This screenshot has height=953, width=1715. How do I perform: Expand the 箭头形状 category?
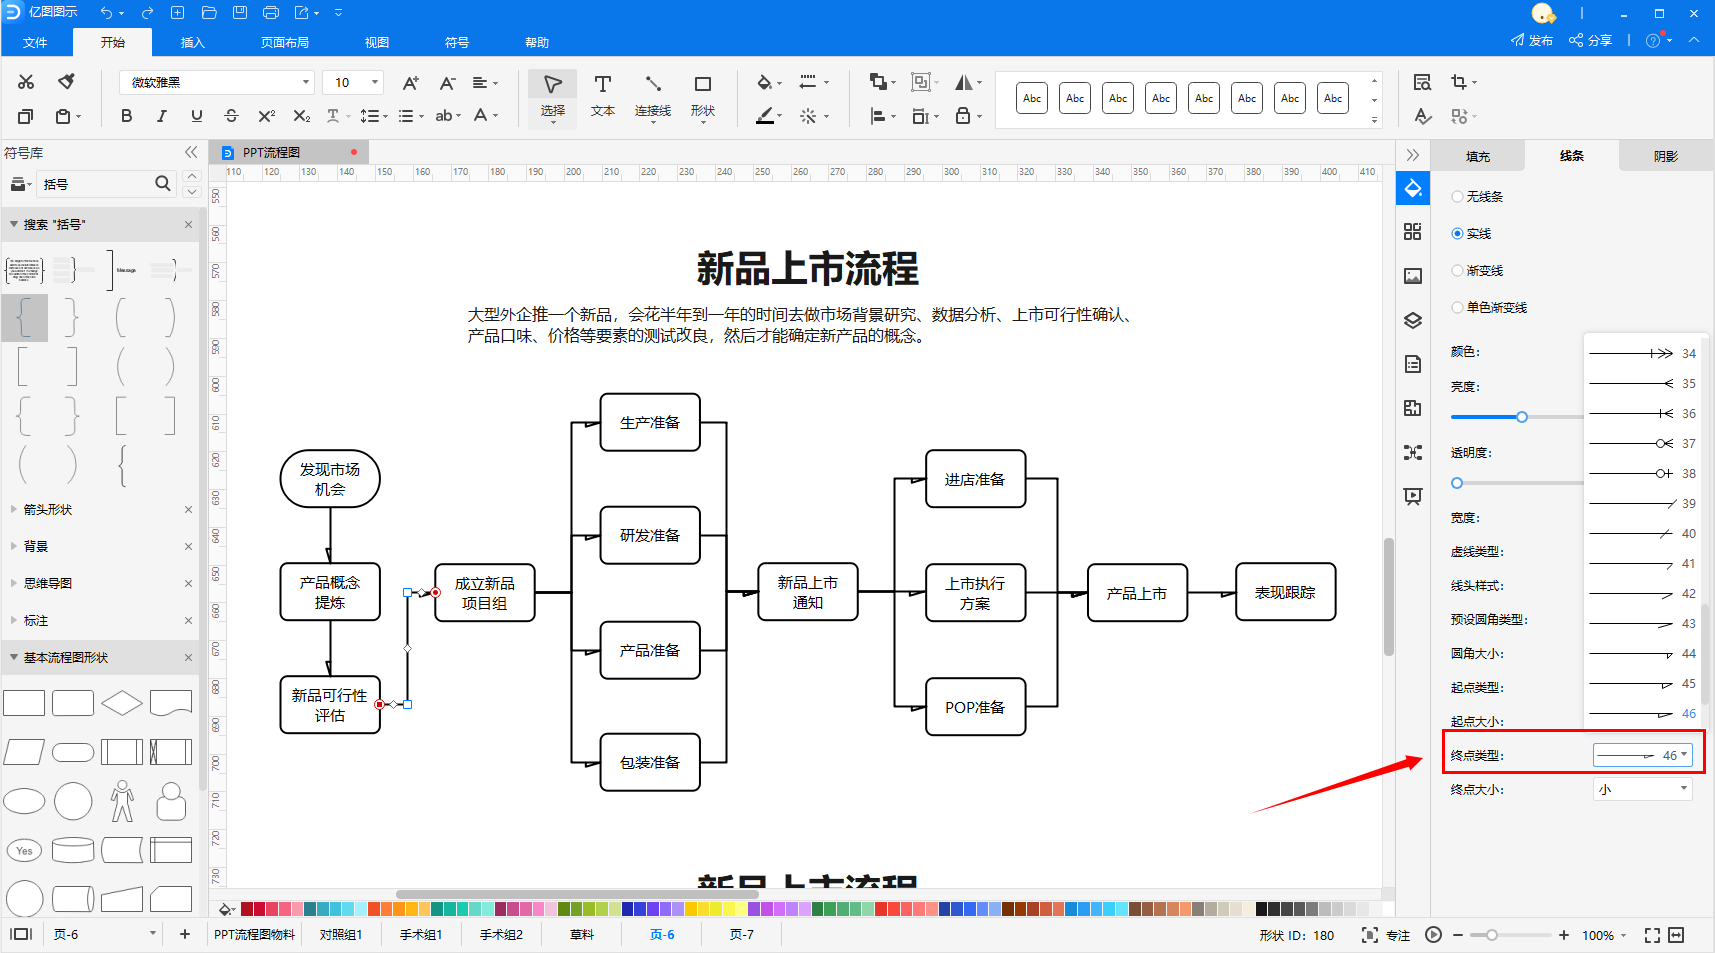[48, 510]
